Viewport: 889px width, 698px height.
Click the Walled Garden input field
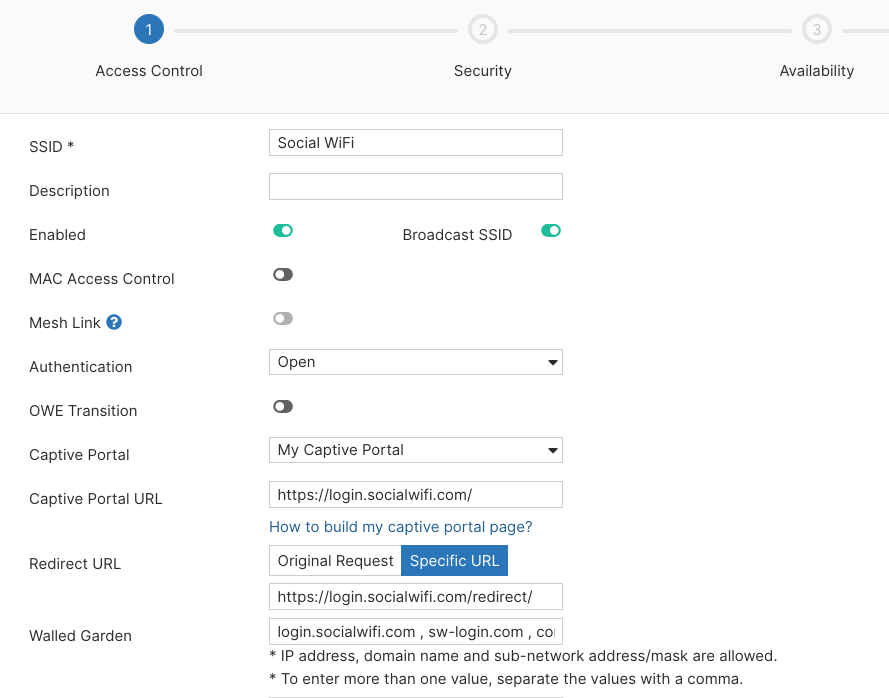click(415, 632)
